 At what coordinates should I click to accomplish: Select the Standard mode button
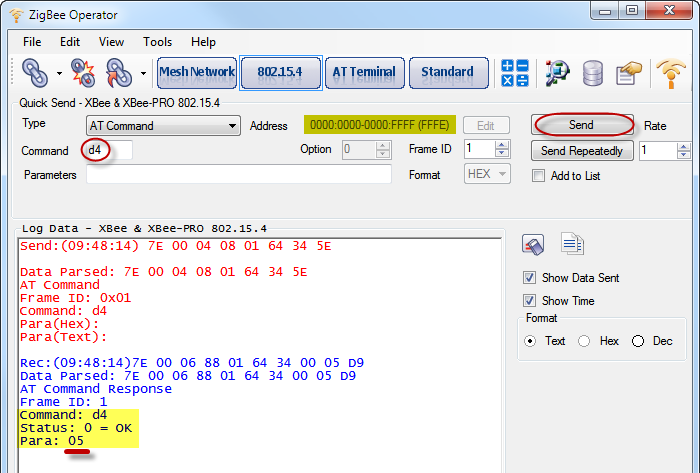[x=449, y=73]
